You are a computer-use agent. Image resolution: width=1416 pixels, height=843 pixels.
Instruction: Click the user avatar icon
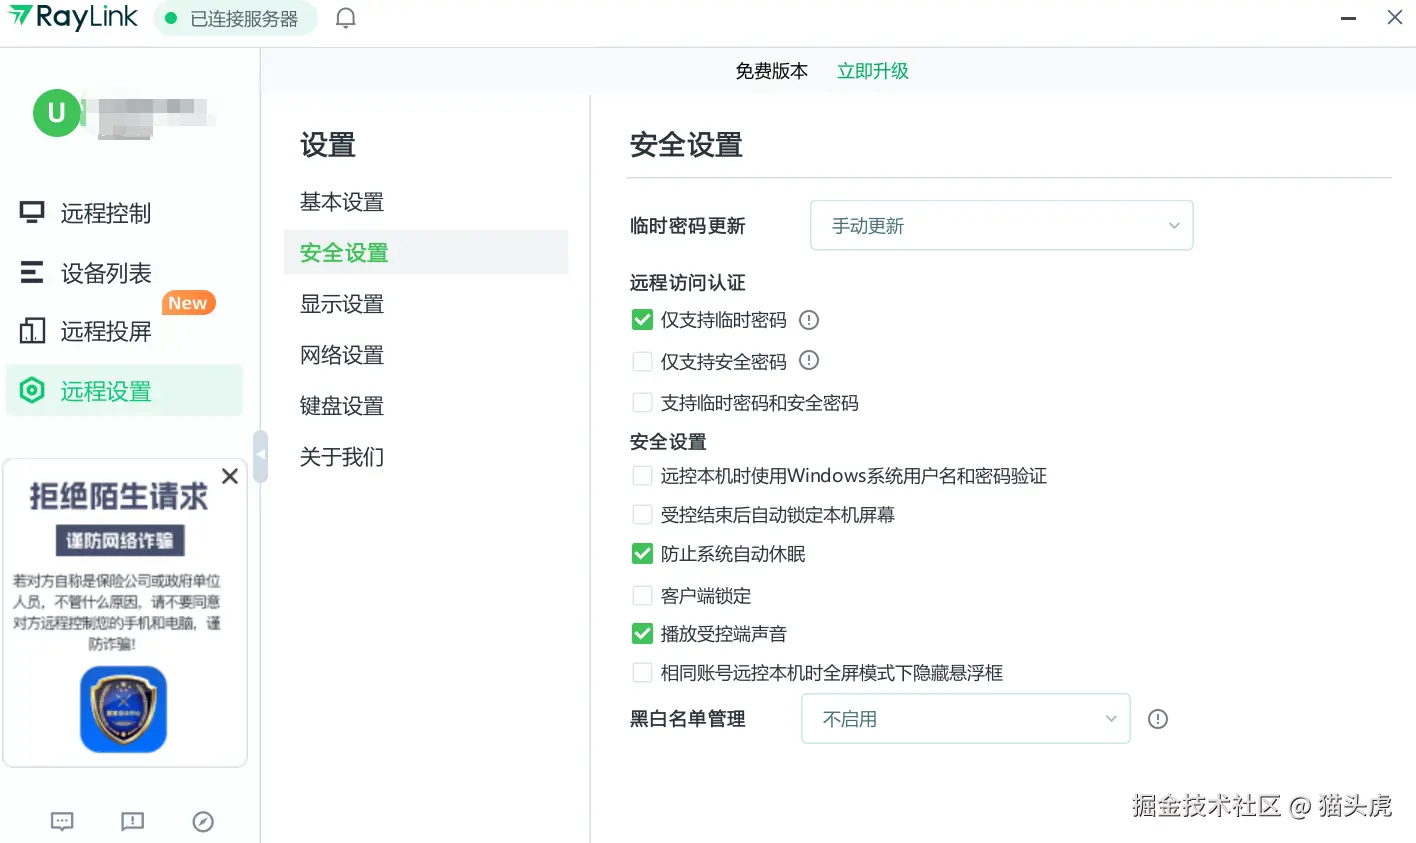pos(56,113)
